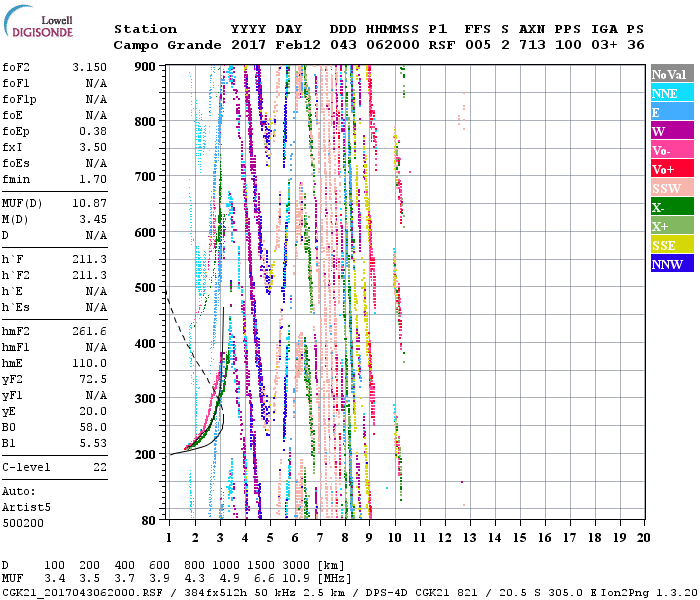Click the Campo Grande station name

click(161, 45)
